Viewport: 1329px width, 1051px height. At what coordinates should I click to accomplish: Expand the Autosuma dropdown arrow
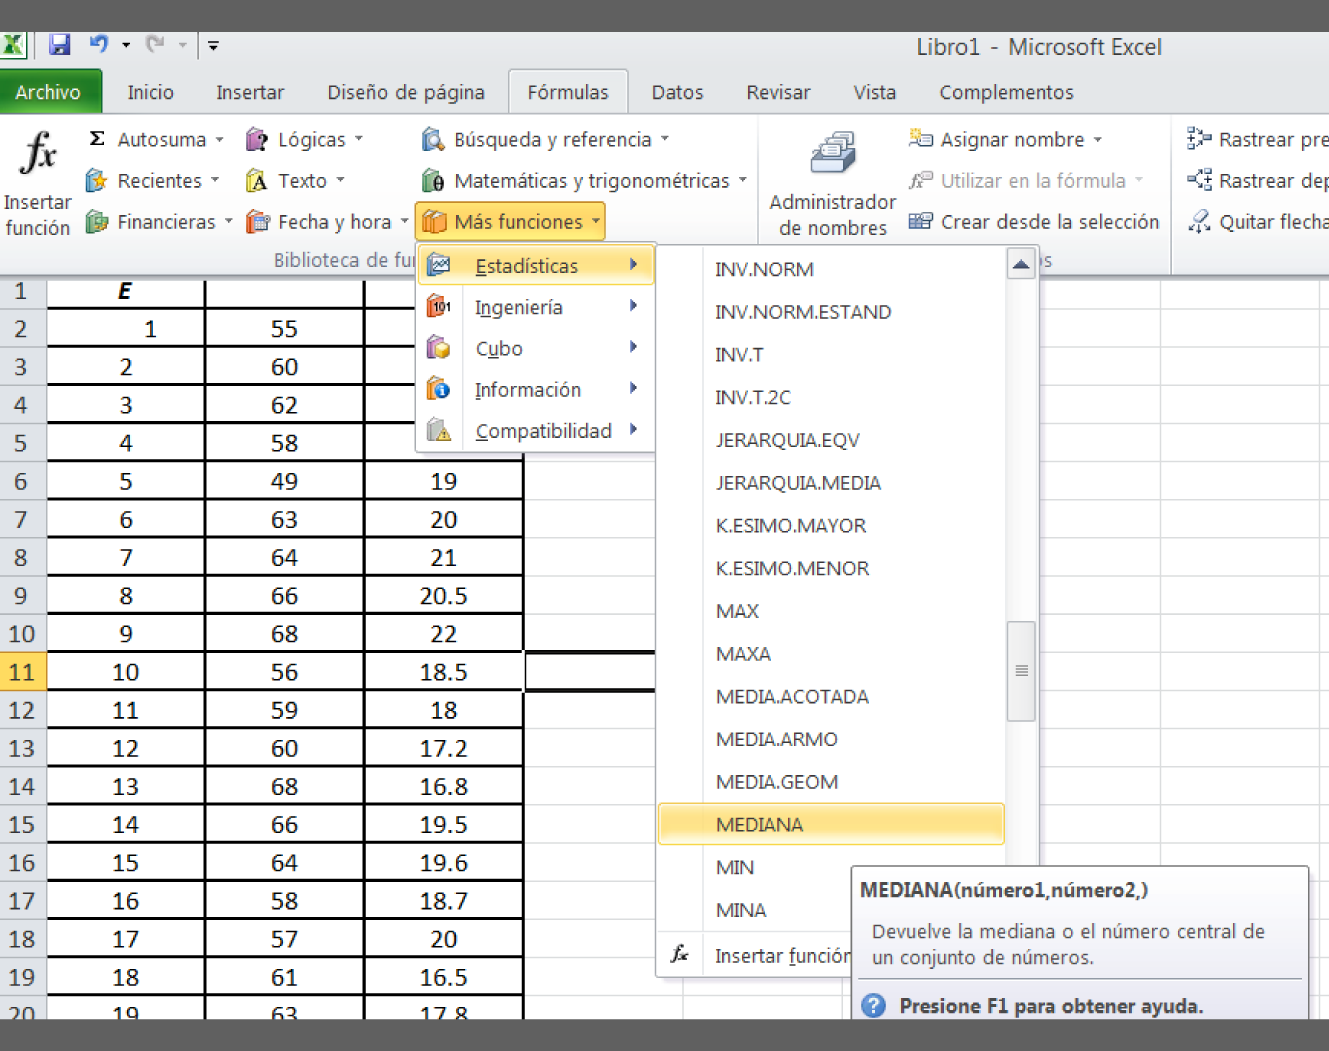219,140
